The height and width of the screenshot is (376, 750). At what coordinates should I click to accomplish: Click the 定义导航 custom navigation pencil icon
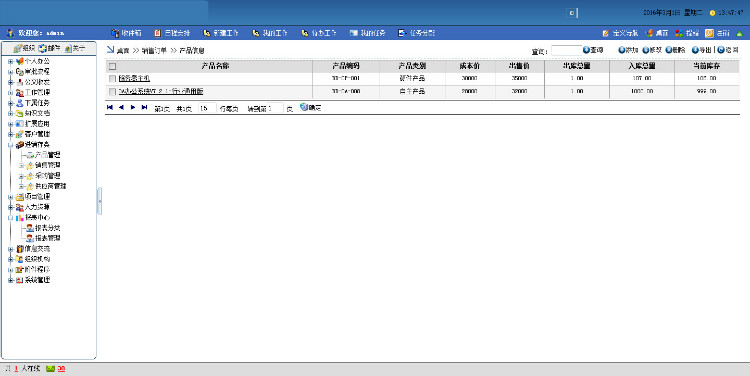[606, 33]
